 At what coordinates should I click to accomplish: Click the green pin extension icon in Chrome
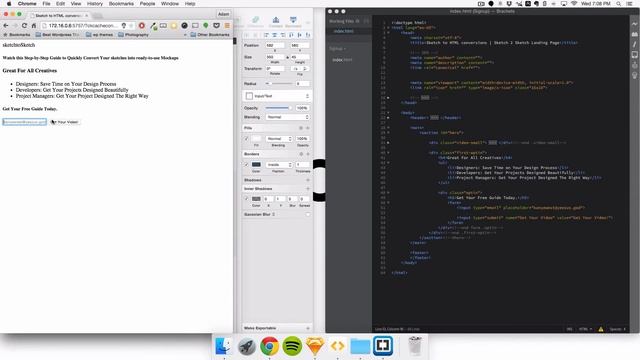click(x=206, y=26)
